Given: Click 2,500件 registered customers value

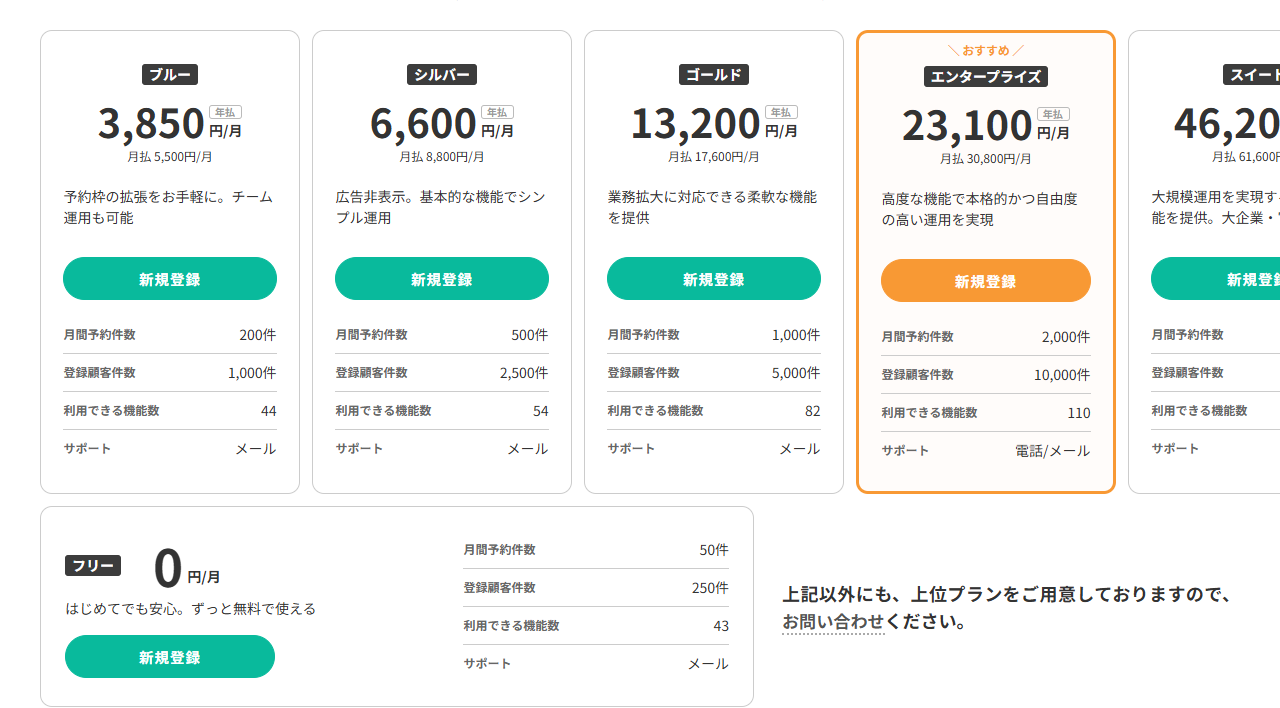Looking at the screenshot, I should point(524,373).
